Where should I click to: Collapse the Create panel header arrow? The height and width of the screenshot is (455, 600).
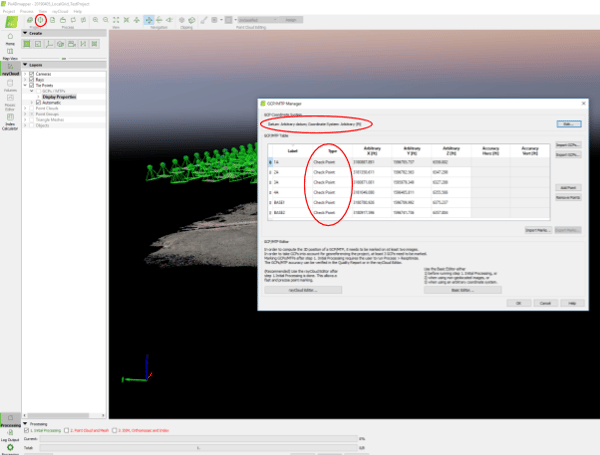point(25,33)
